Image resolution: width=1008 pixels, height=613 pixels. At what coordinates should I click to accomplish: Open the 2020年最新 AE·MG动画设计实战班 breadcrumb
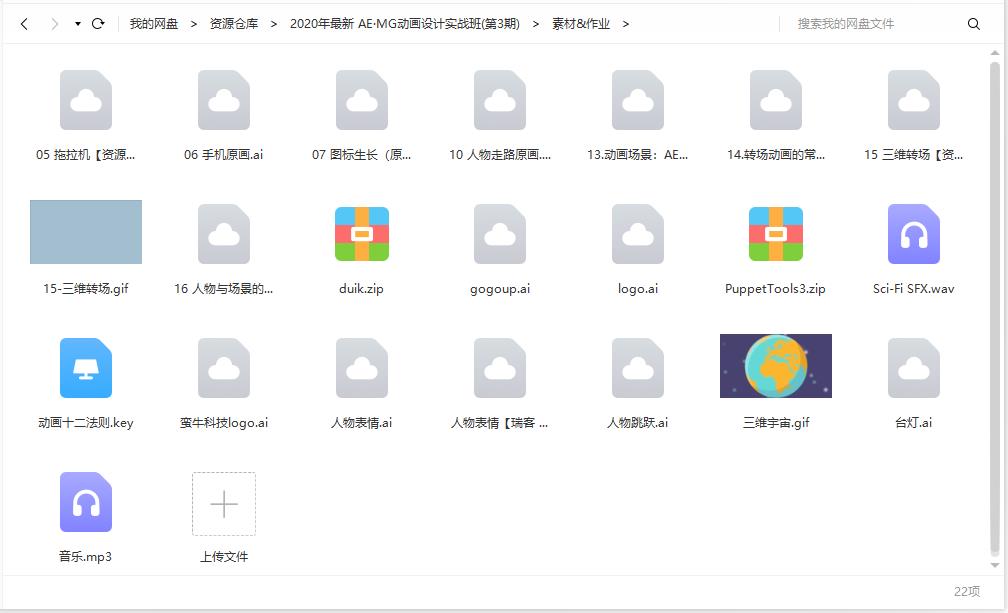404,24
